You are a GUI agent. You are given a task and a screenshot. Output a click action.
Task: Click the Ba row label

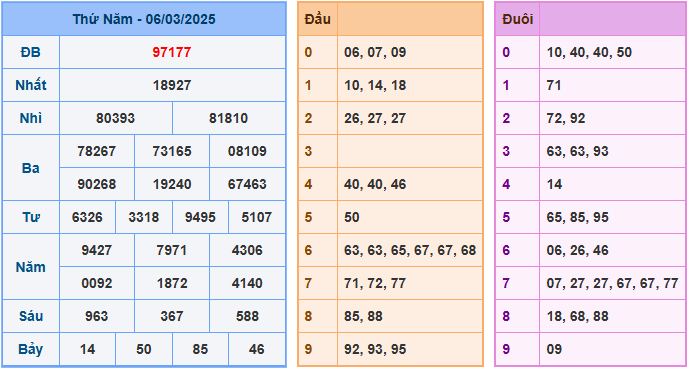30,168
